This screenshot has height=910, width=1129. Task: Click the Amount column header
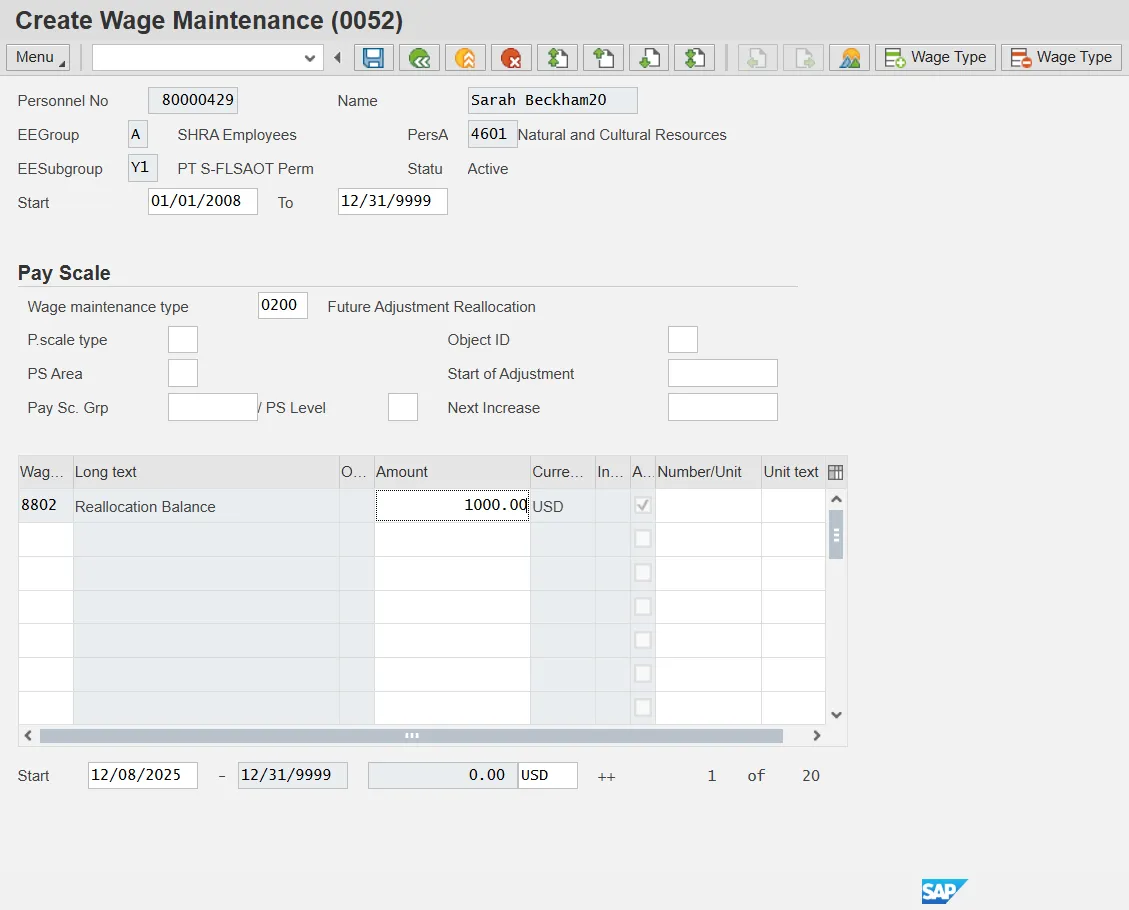pos(451,472)
